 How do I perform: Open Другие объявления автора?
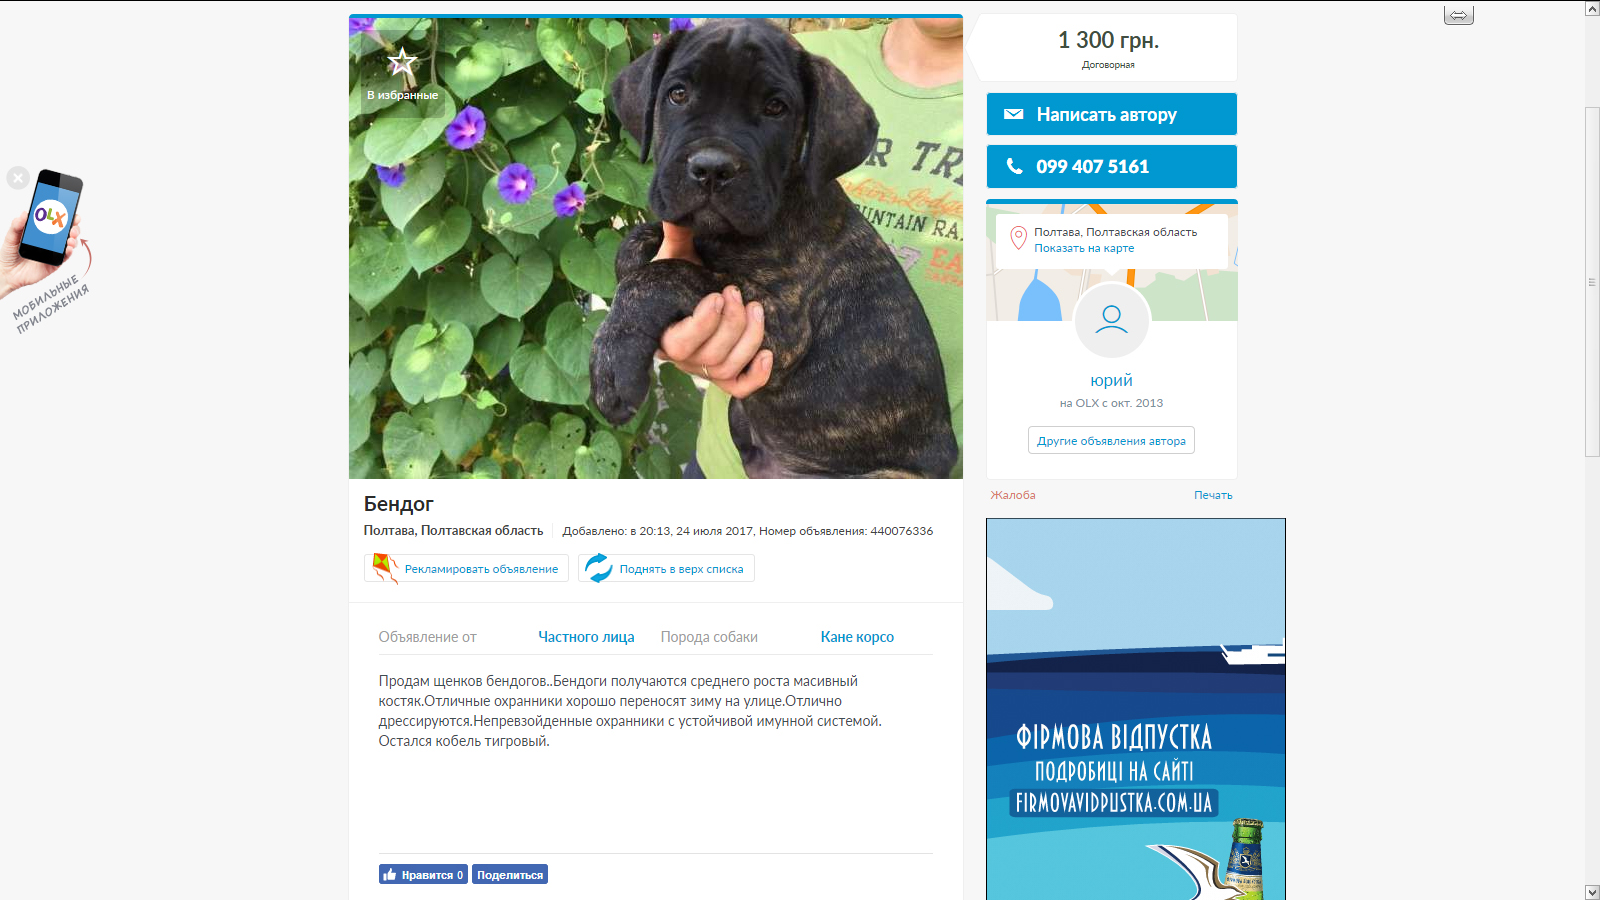click(1111, 440)
